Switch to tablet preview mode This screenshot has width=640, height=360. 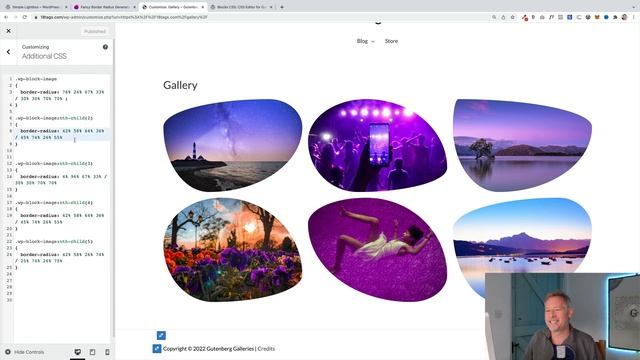(x=93, y=352)
